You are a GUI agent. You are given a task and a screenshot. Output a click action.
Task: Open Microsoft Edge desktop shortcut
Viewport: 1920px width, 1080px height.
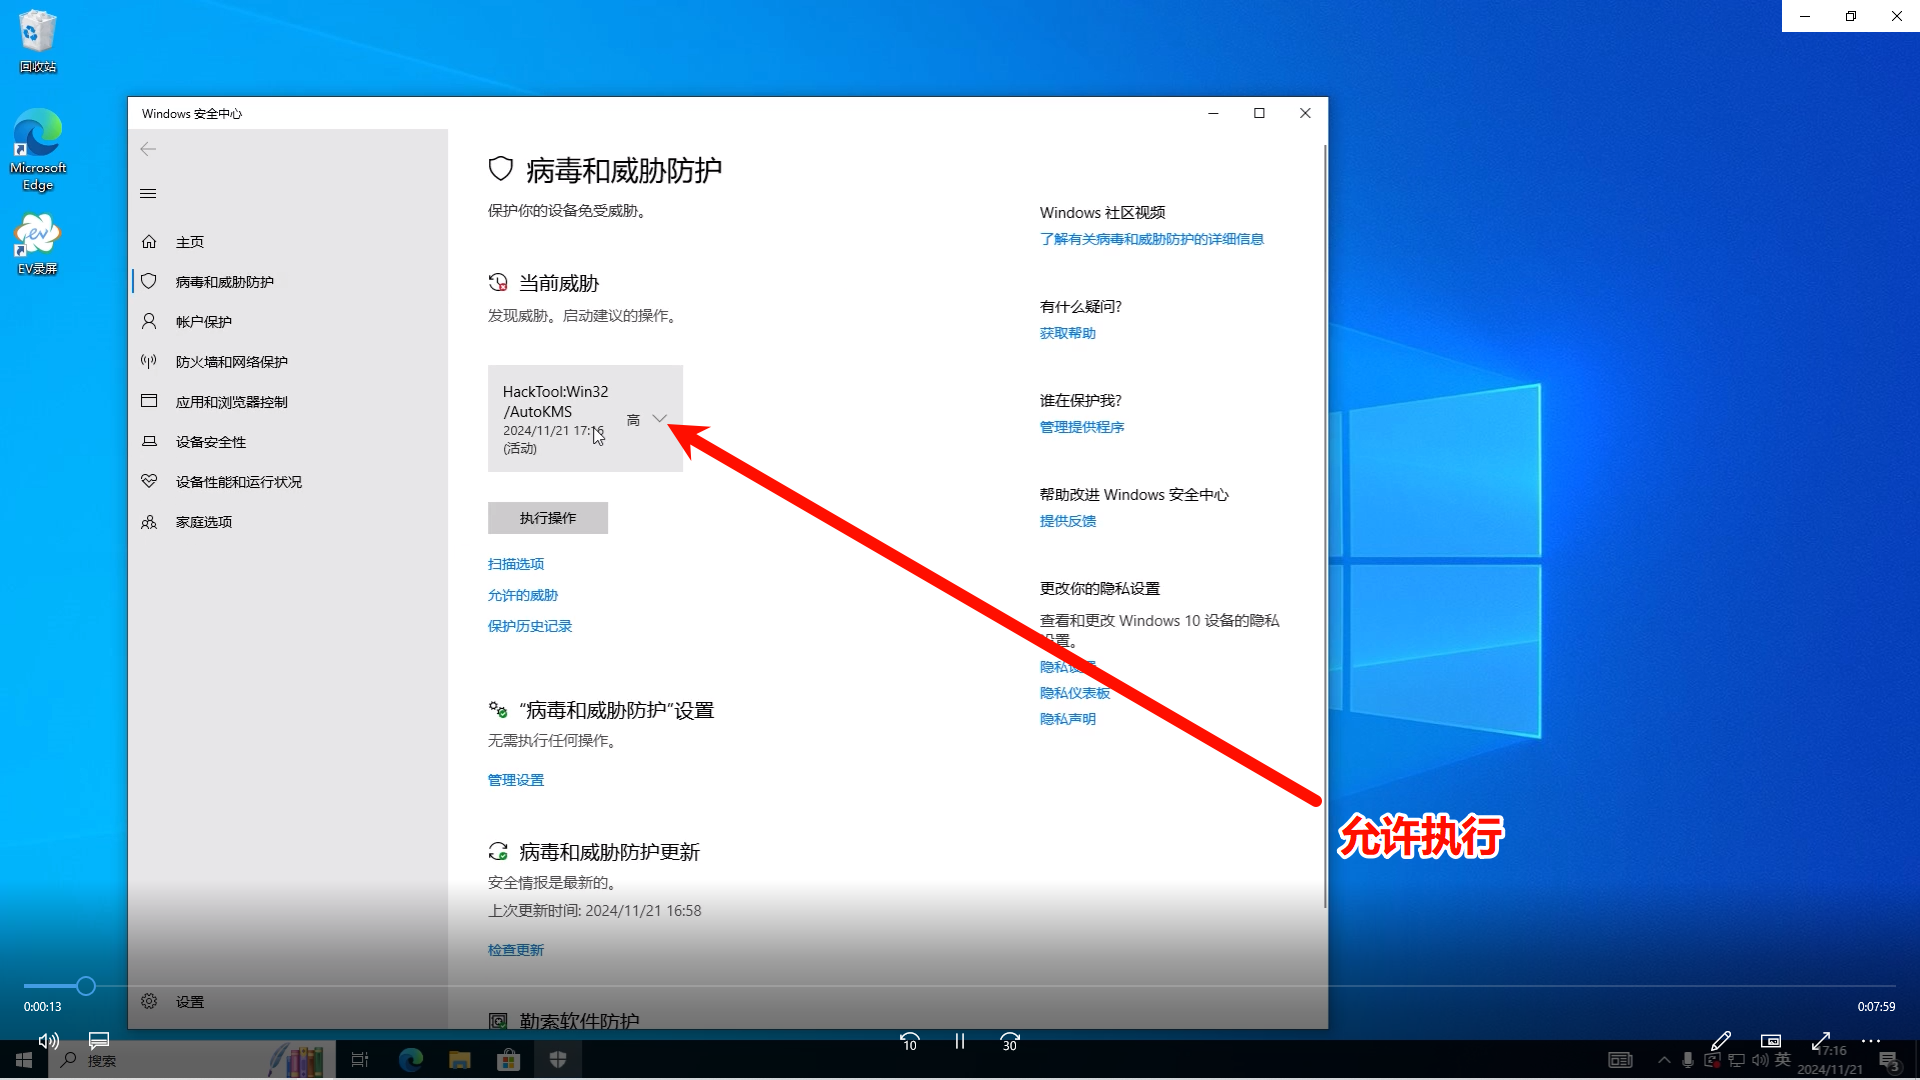click(x=38, y=150)
